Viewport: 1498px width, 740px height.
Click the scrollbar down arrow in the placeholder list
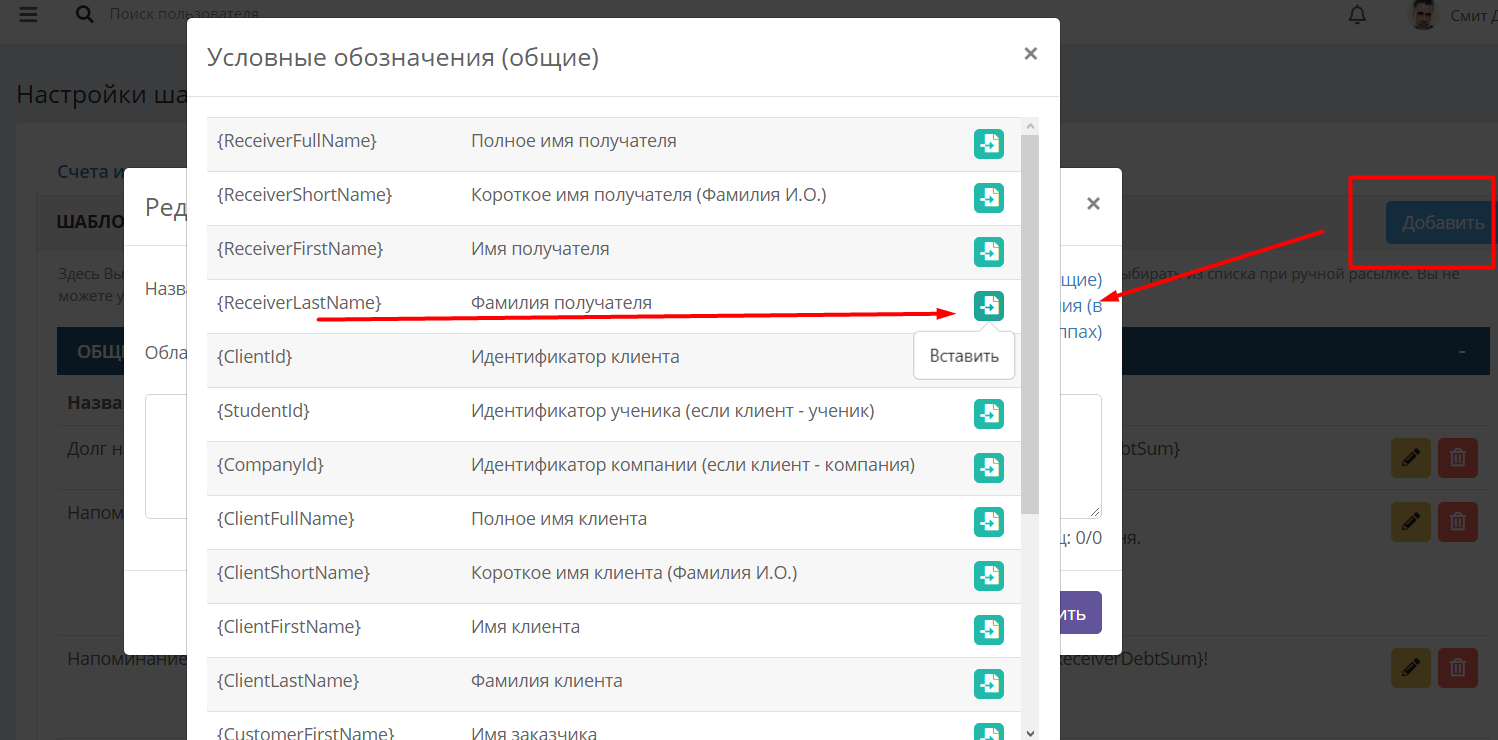pos(1030,731)
